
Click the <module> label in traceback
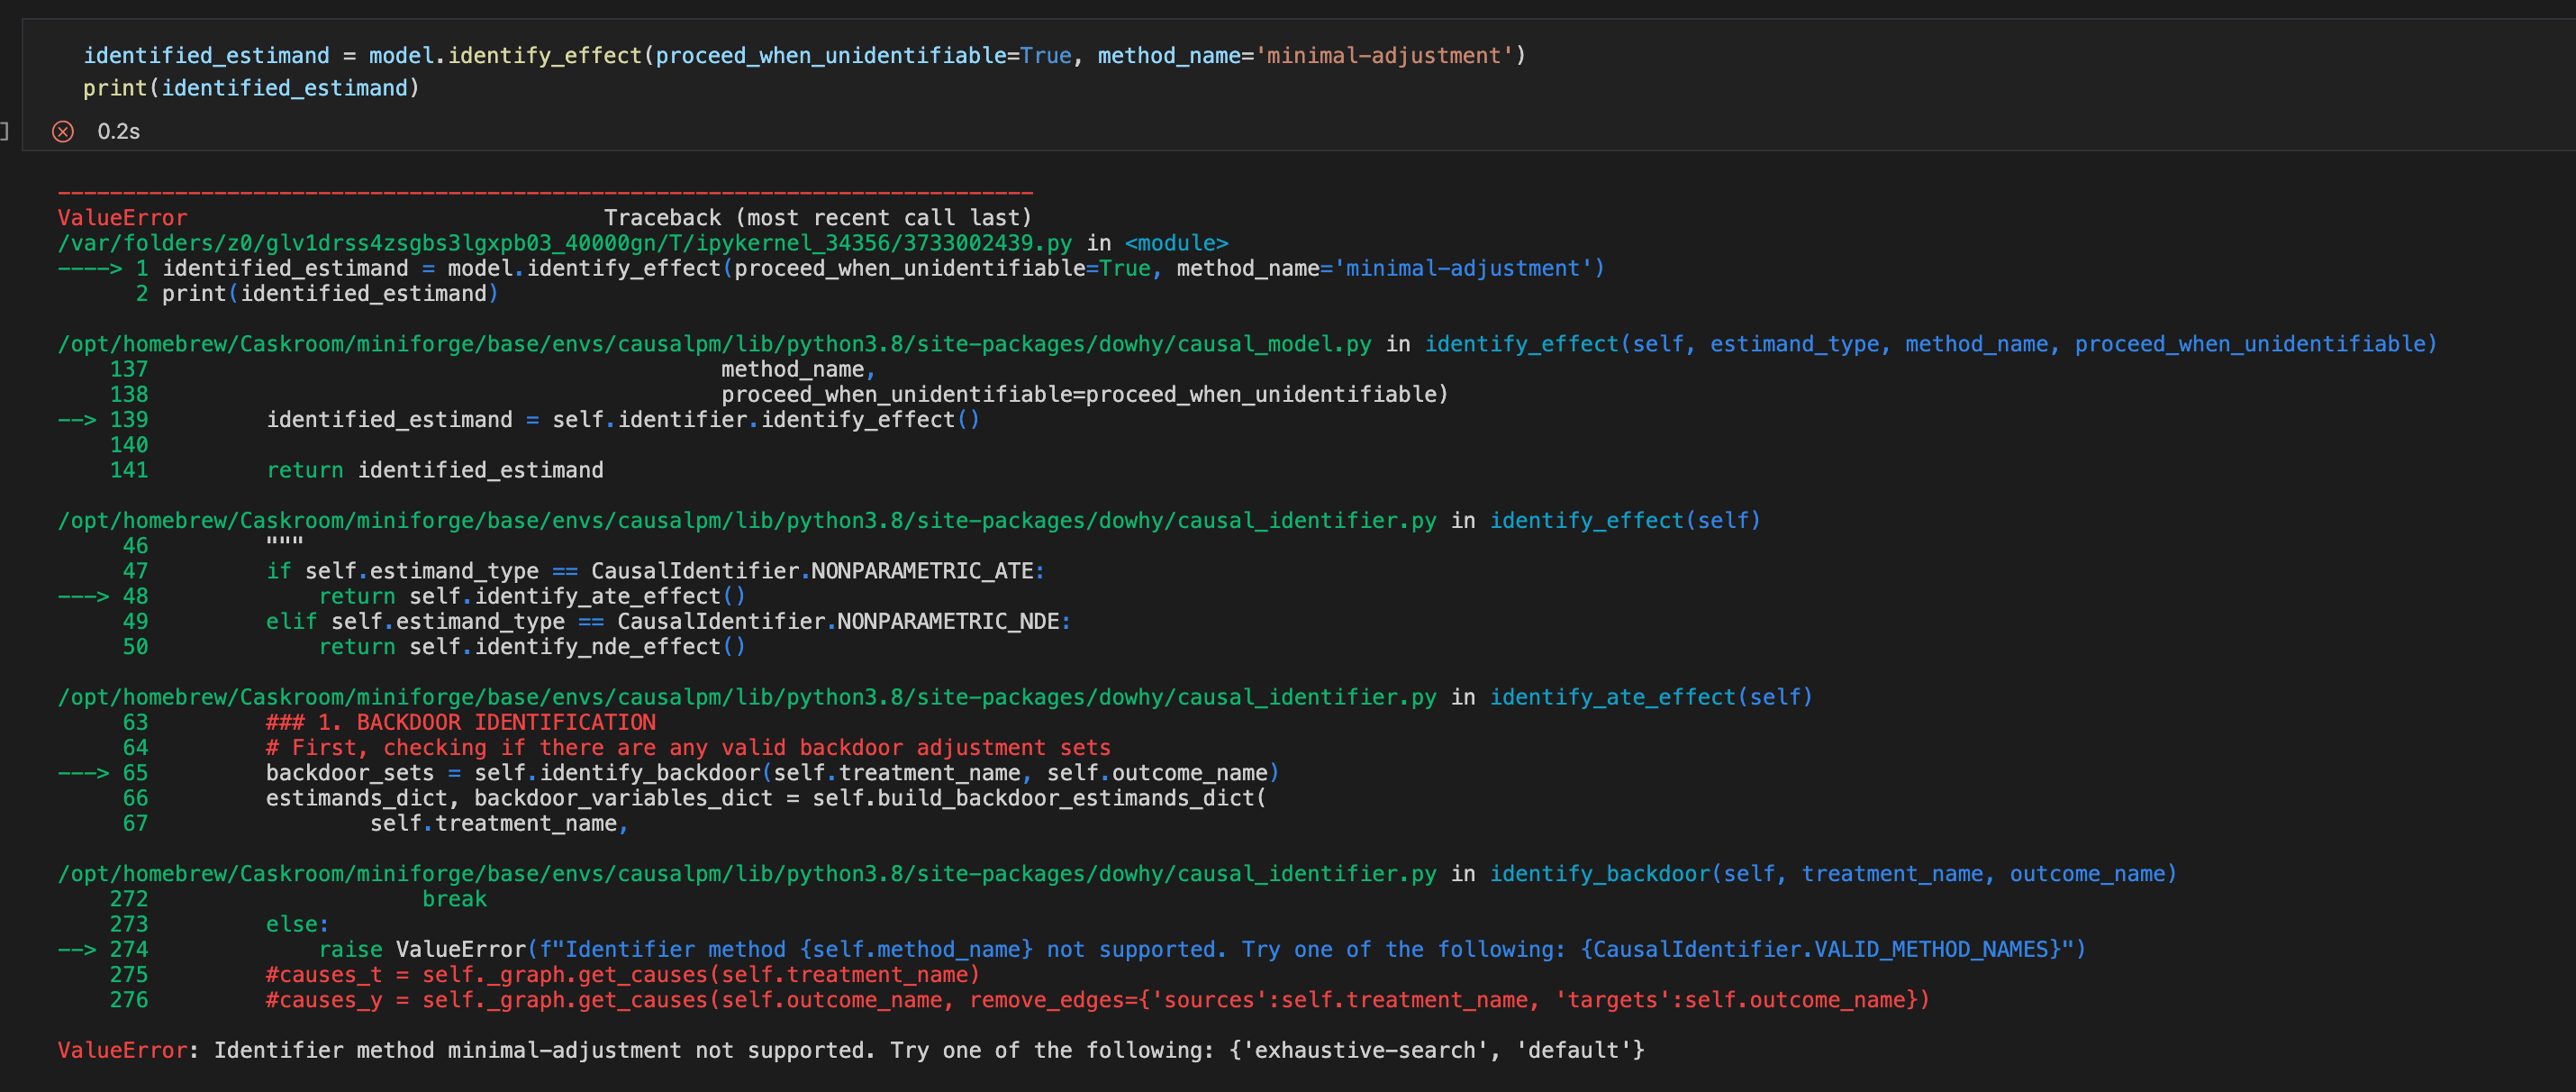pos(1176,242)
